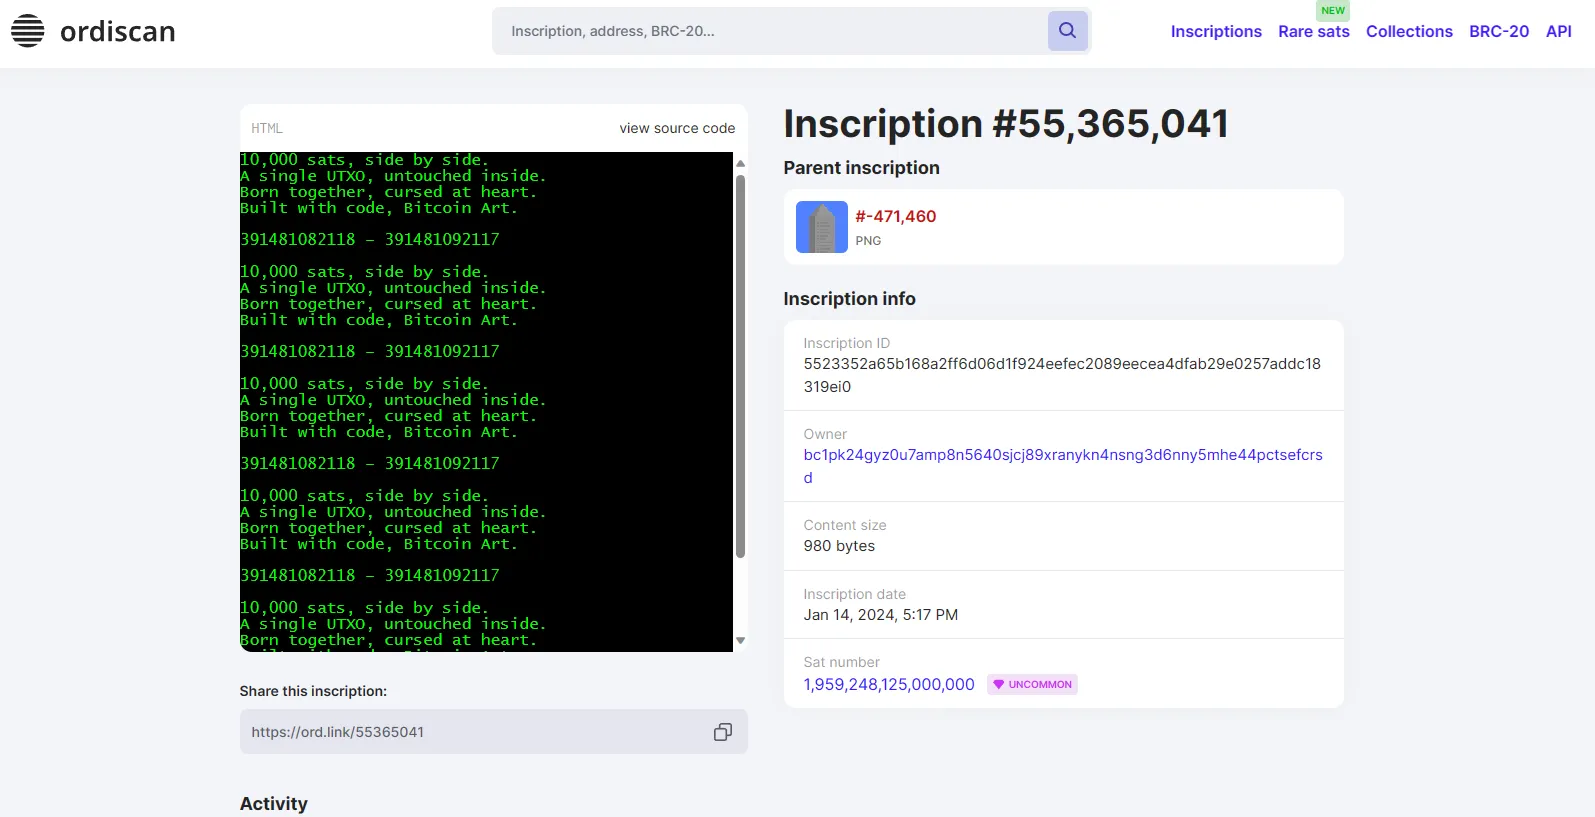This screenshot has width=1595, height=817.
Task: Copy the ord.link share URL
Action: (x=722, y=732)
